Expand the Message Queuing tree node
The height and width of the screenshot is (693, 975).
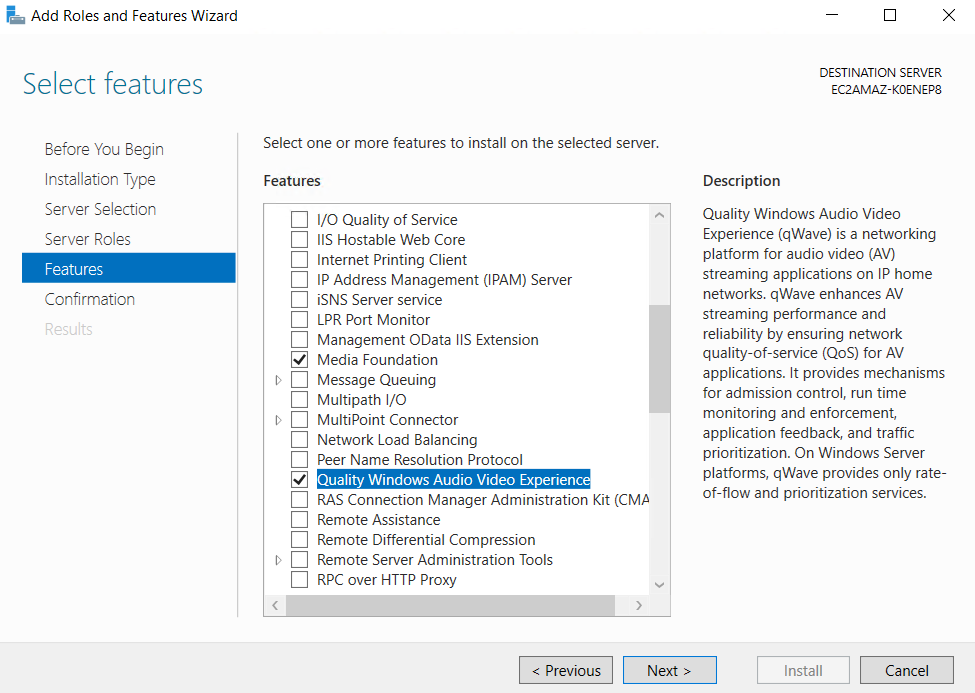tap(279, 380)
